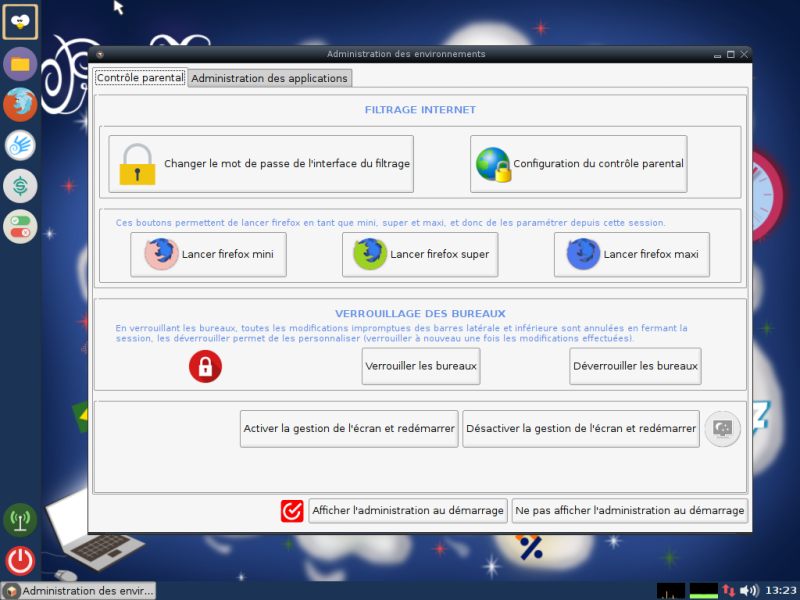Open the penguin menu icon at top of dock
The width and height of the screenshot is (800, 600).
pyautogui.click(x=20, y=22)
